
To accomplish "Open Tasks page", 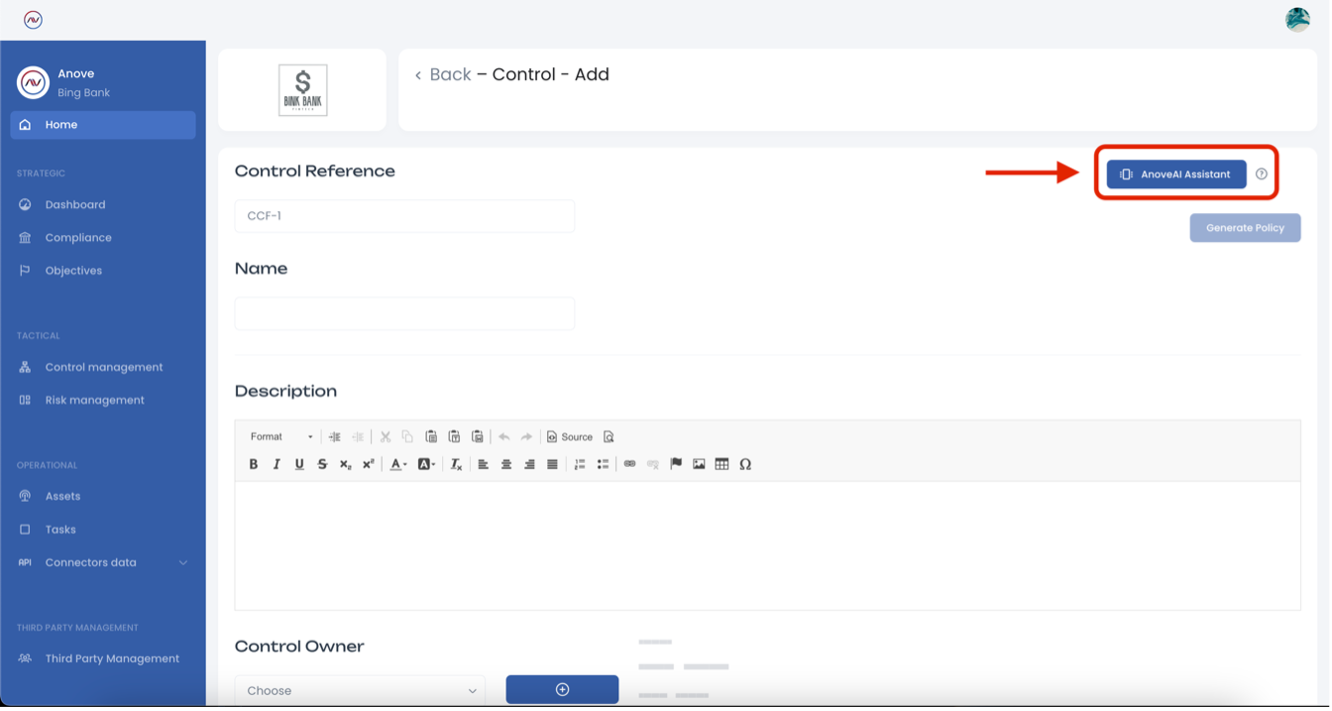I will [60, 530].
